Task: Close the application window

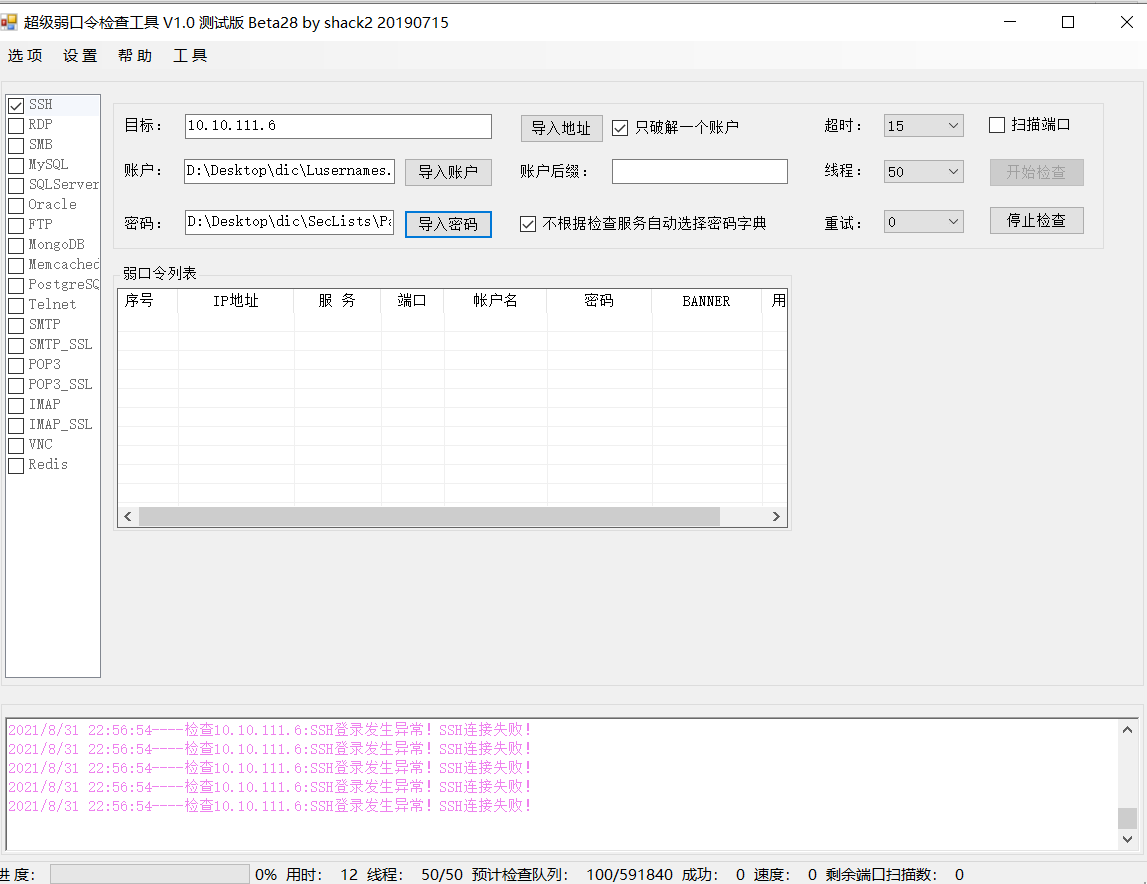Action: 1127,22
